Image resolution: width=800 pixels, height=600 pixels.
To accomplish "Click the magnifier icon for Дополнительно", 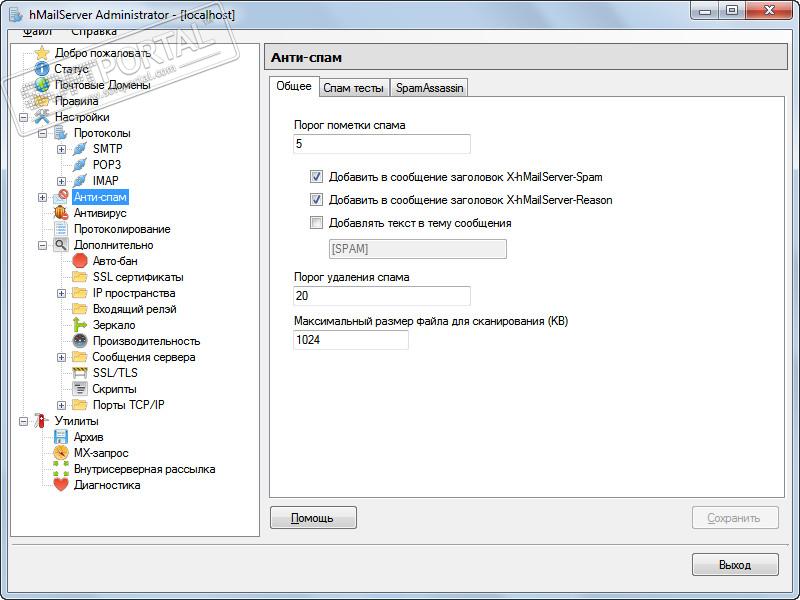I will coord(61,245).
